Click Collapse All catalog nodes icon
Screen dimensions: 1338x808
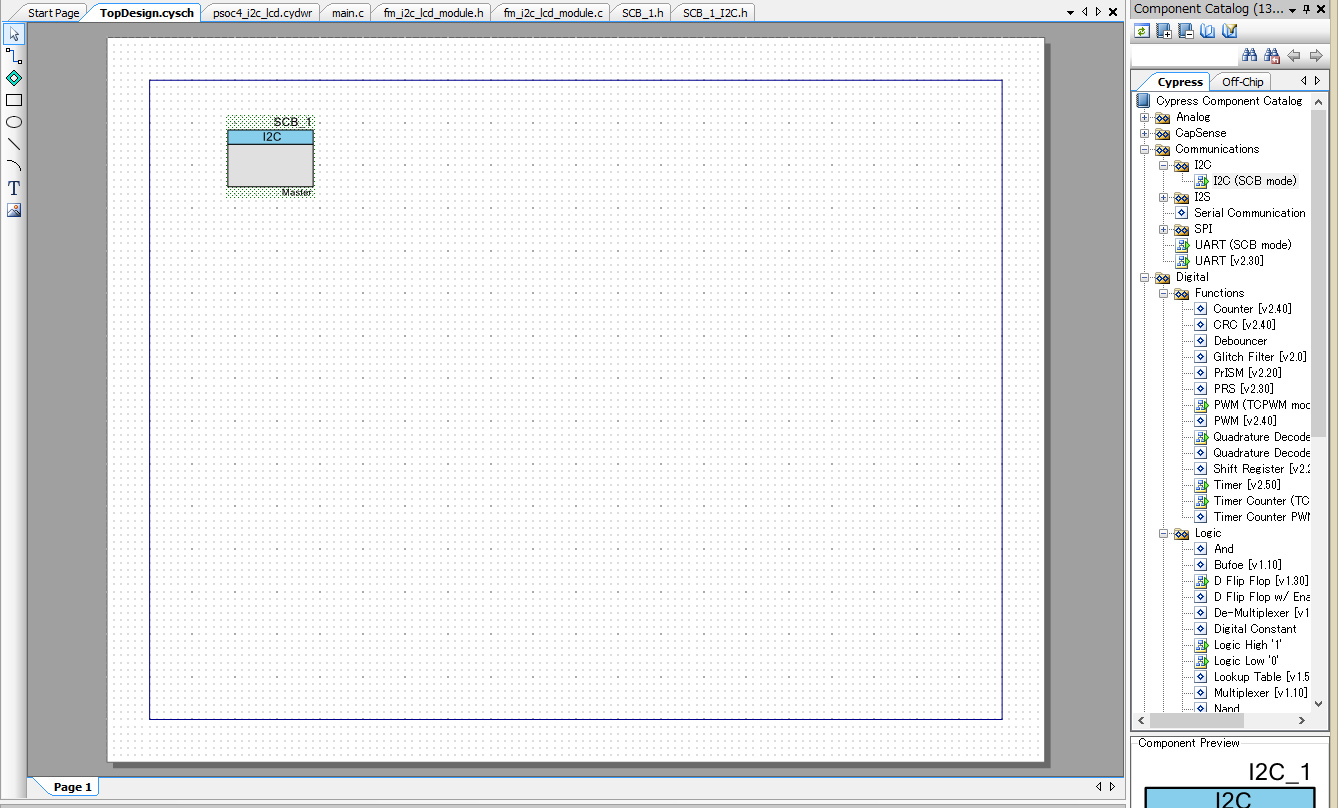[1186, 31]
